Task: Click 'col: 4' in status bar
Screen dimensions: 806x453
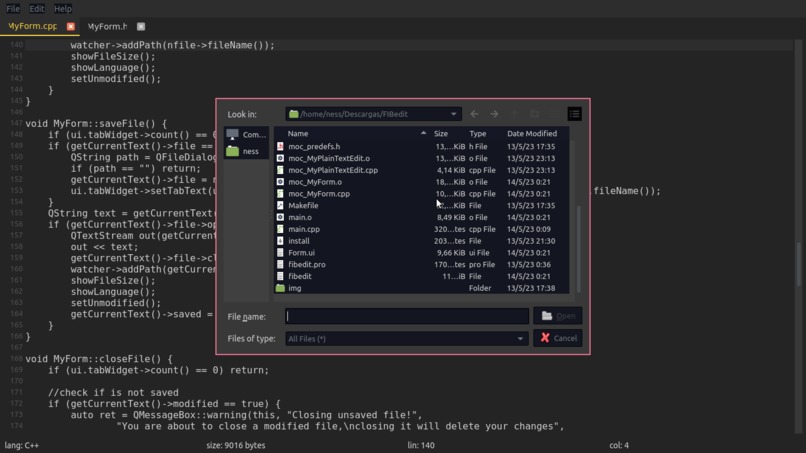Action: coord(619,445)
